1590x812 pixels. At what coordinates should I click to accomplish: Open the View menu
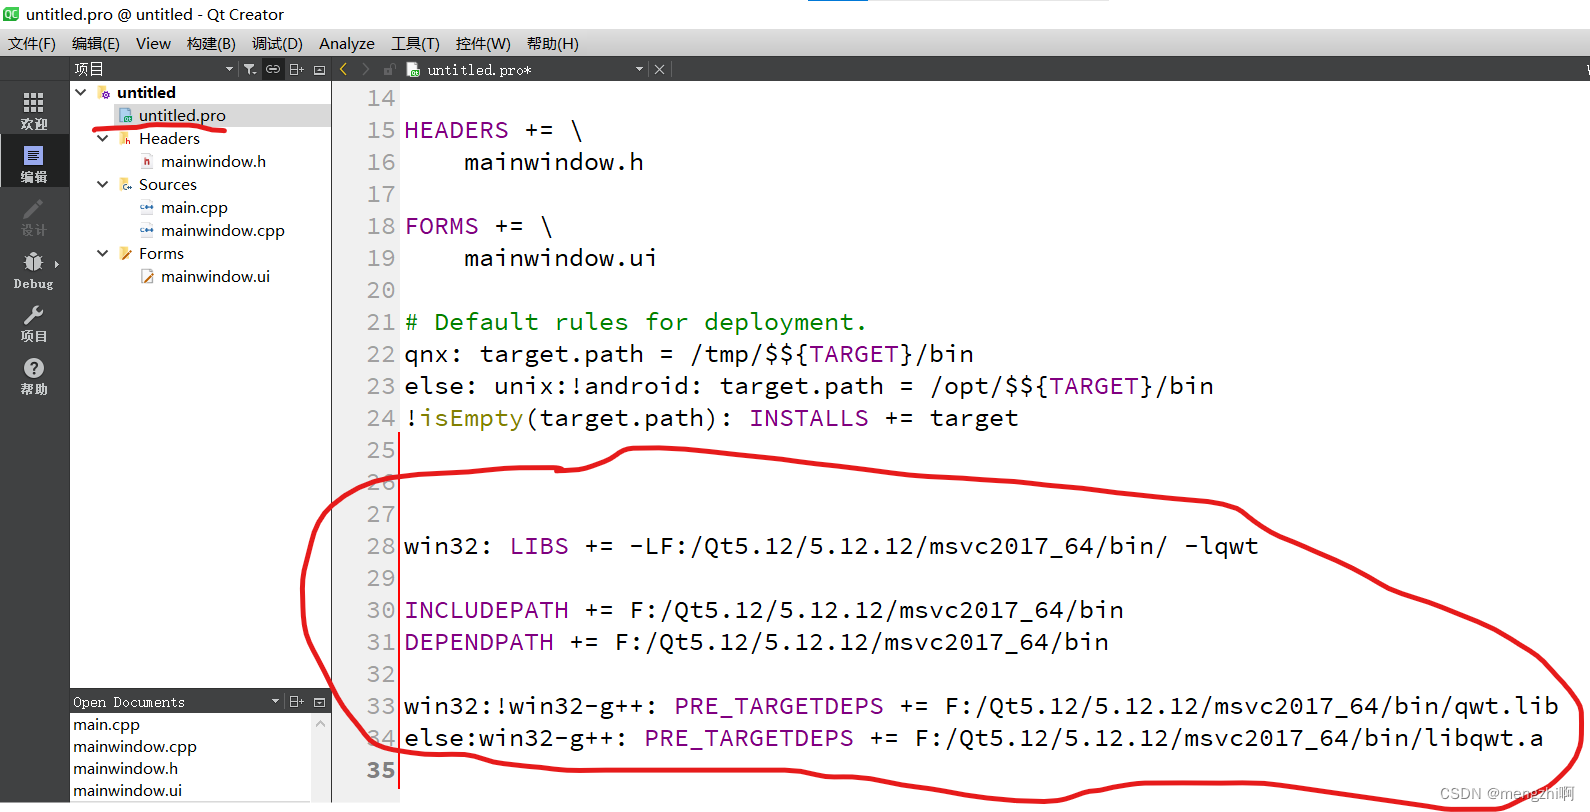[x=153, y=43]
